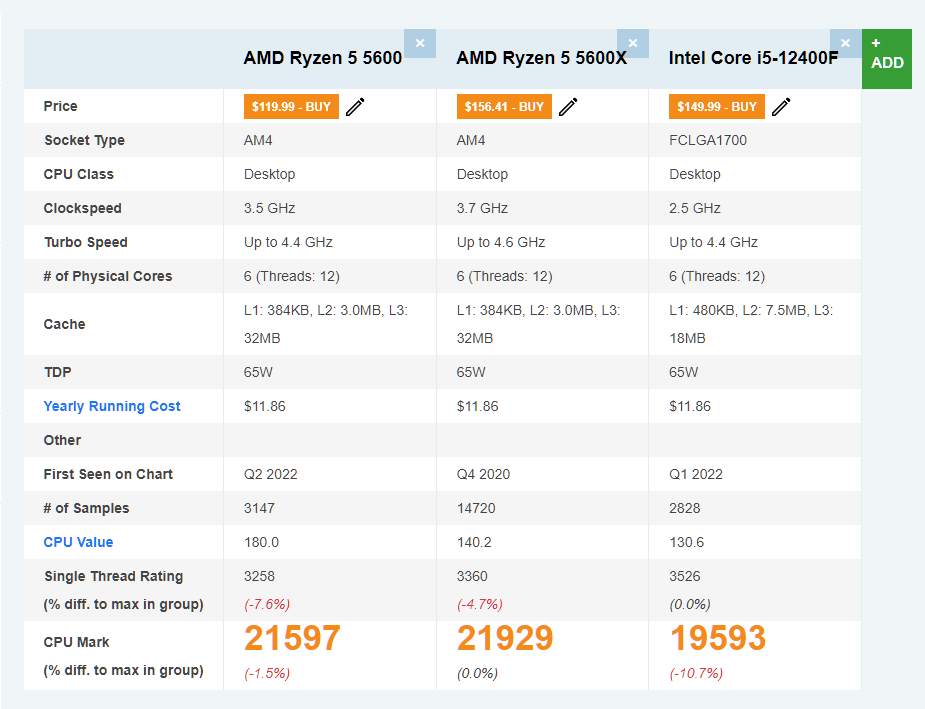The image size is (925, 709).
Task: Buy the Ryzen 5 5600X at $156.41
Action: (504, 107)
